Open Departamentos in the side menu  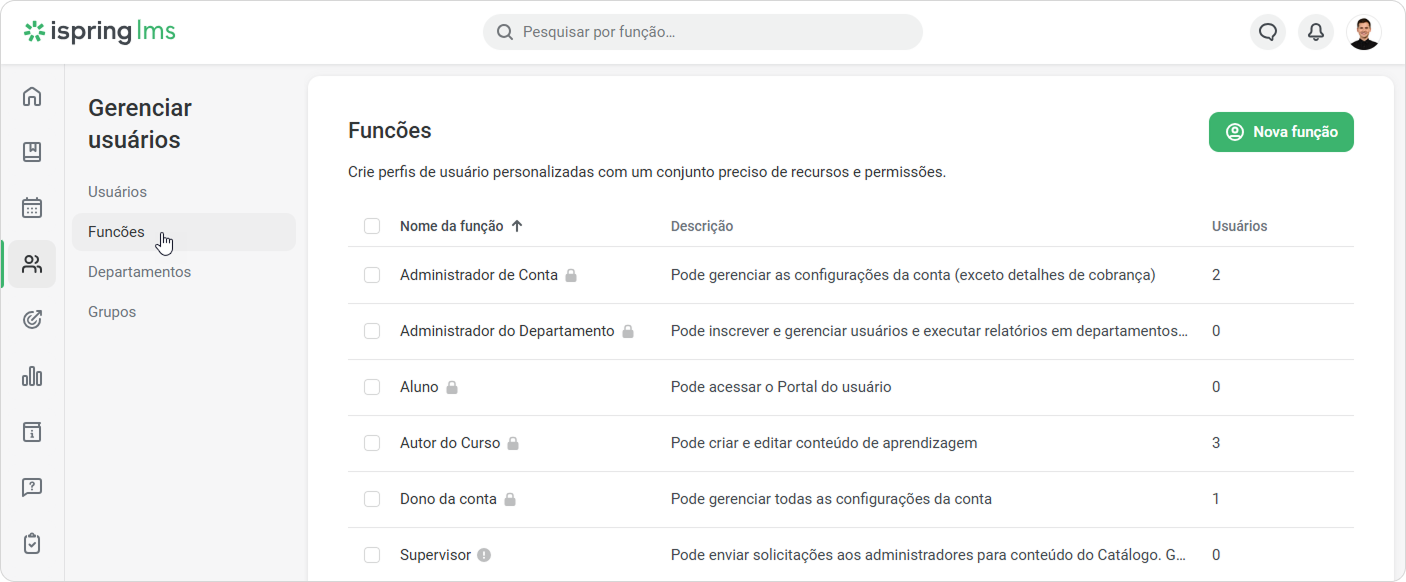139,272
